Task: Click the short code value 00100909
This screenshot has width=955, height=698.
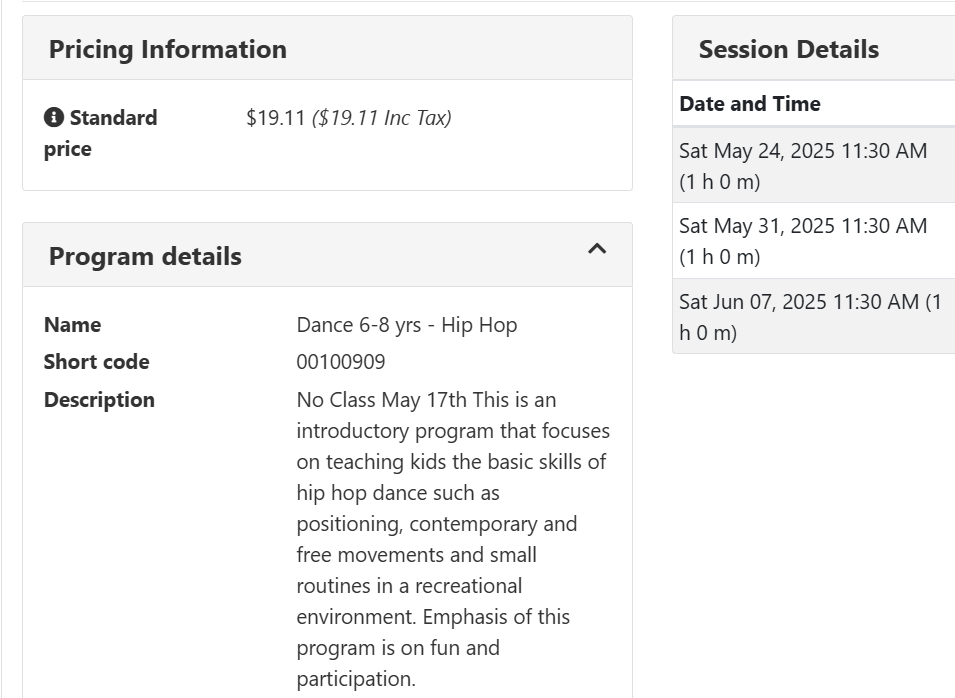Action: pos(340,362)
